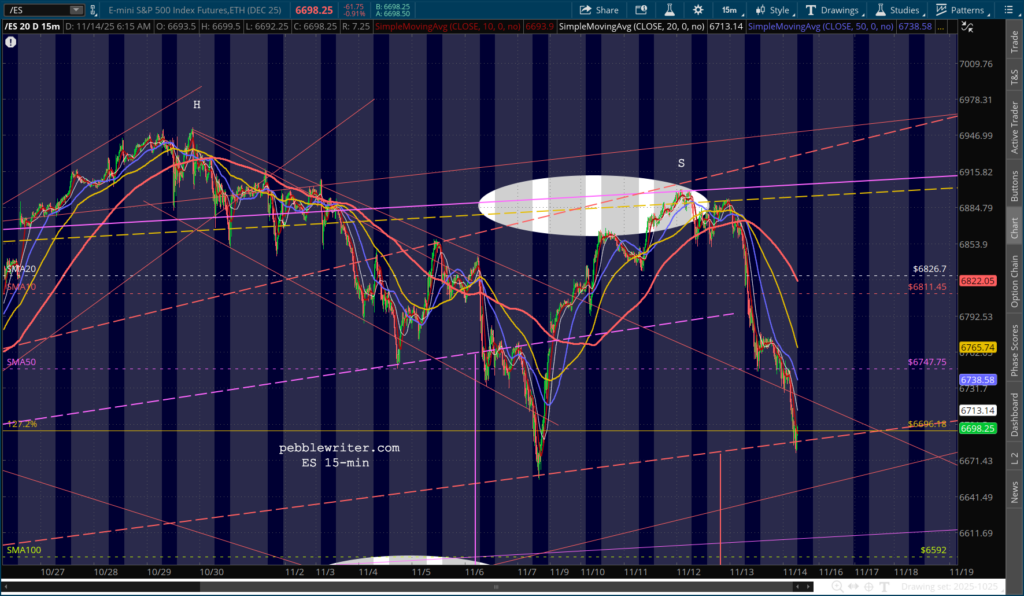Image resolution: width=1024 pixels, height=596 pixels.
Task: Click the symbol link clipboard icon
Action: pos(93,10)
